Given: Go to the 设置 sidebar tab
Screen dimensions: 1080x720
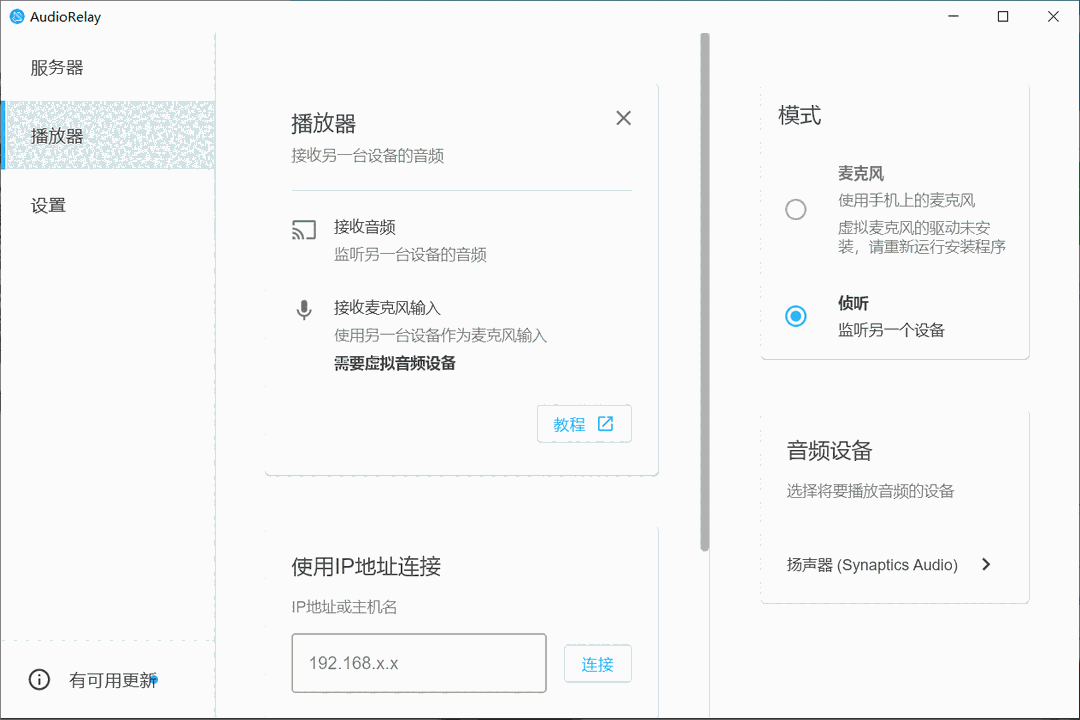Looking at the screenshot, I should point(48,205).
